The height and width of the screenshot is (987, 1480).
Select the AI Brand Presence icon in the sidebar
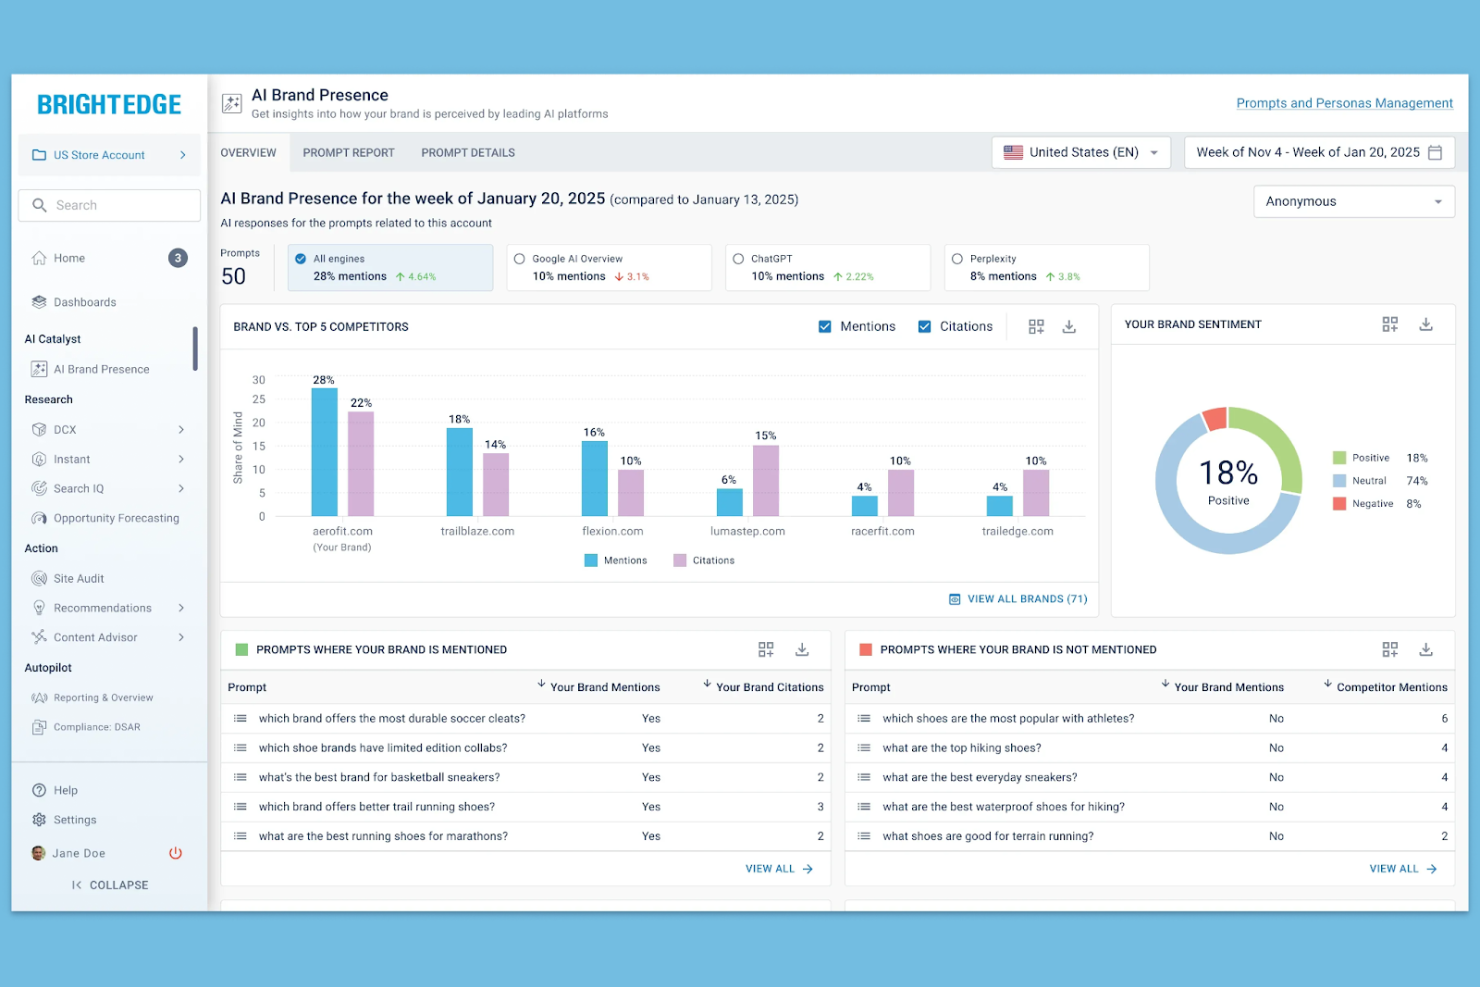tap(38, 368)
